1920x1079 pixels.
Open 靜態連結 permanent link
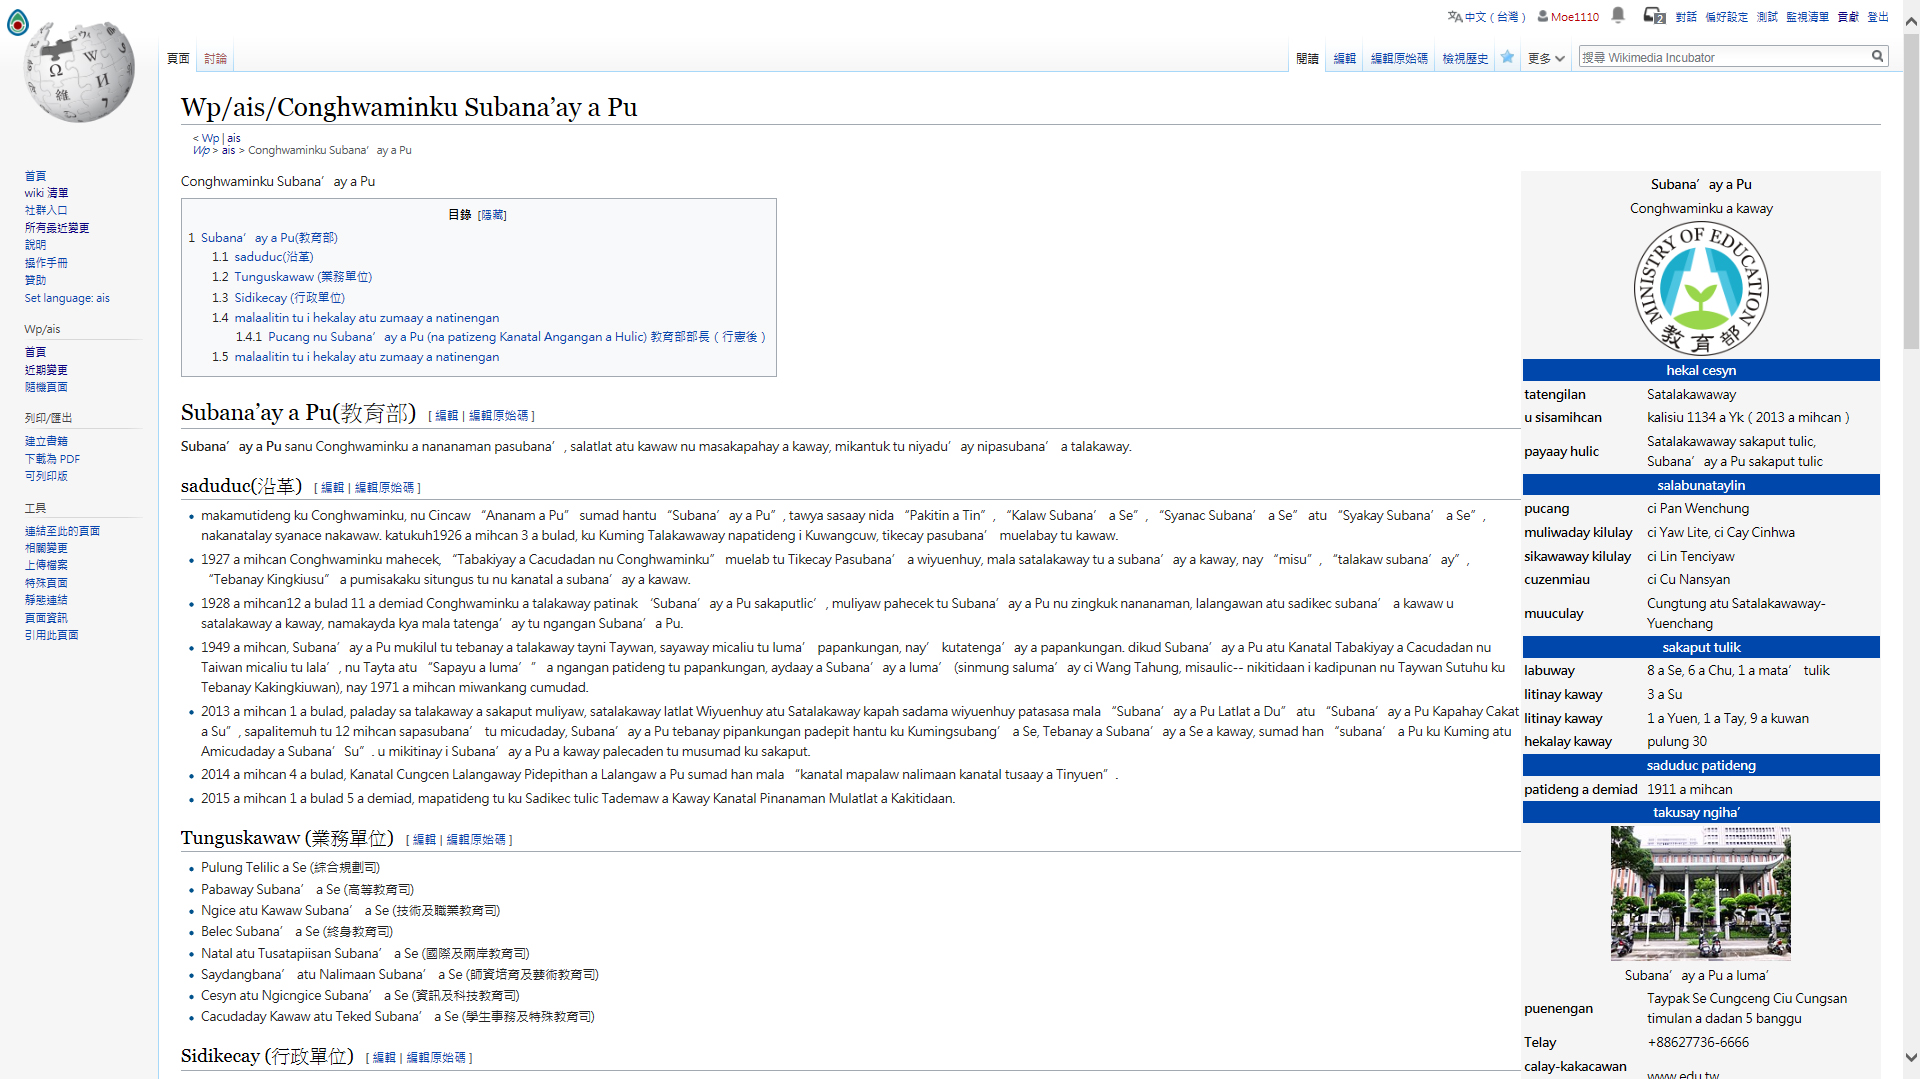pos(46,600)
